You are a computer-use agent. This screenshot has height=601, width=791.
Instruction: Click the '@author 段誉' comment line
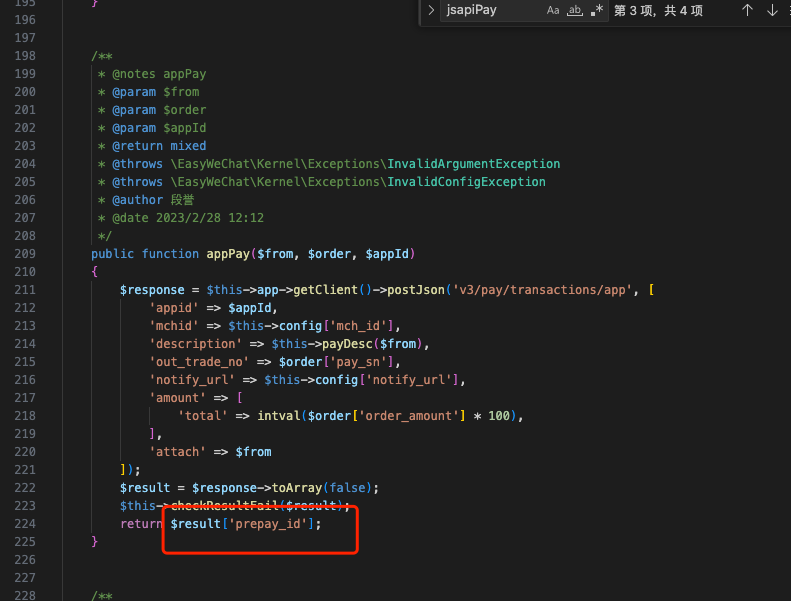coord(153,200)
